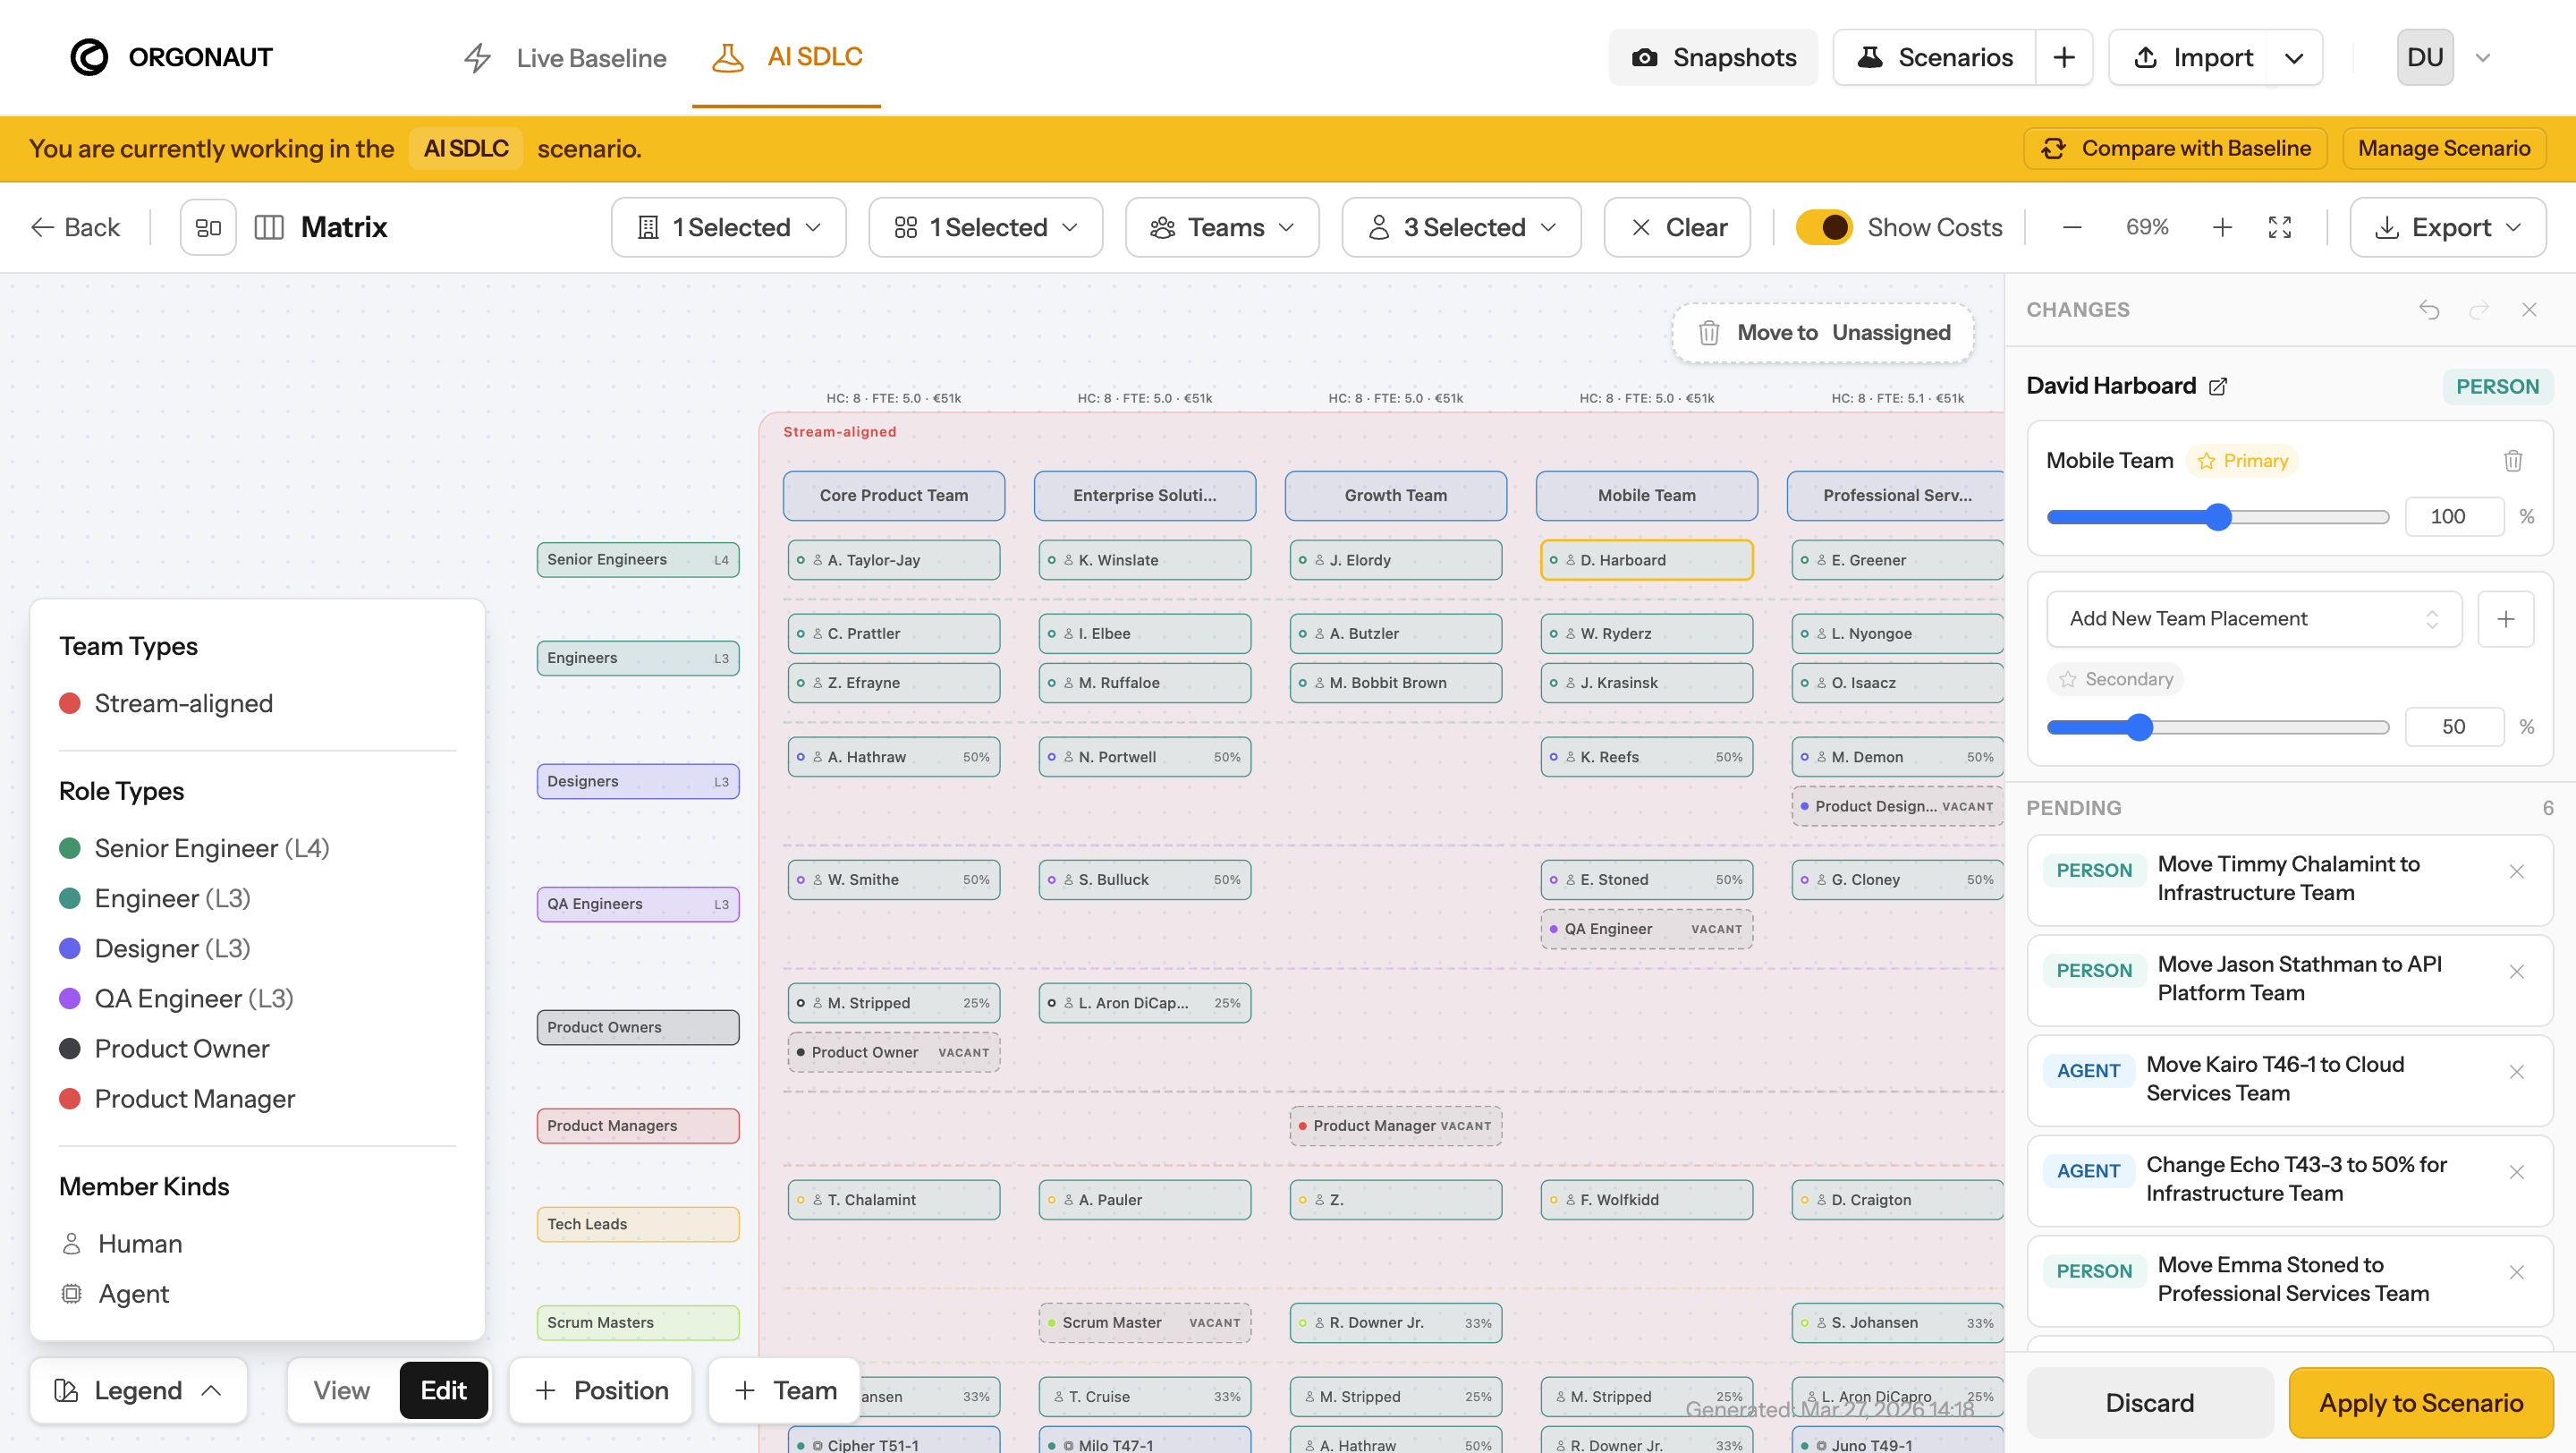Redo change in Changes panel

click(x=2479, y=310)
